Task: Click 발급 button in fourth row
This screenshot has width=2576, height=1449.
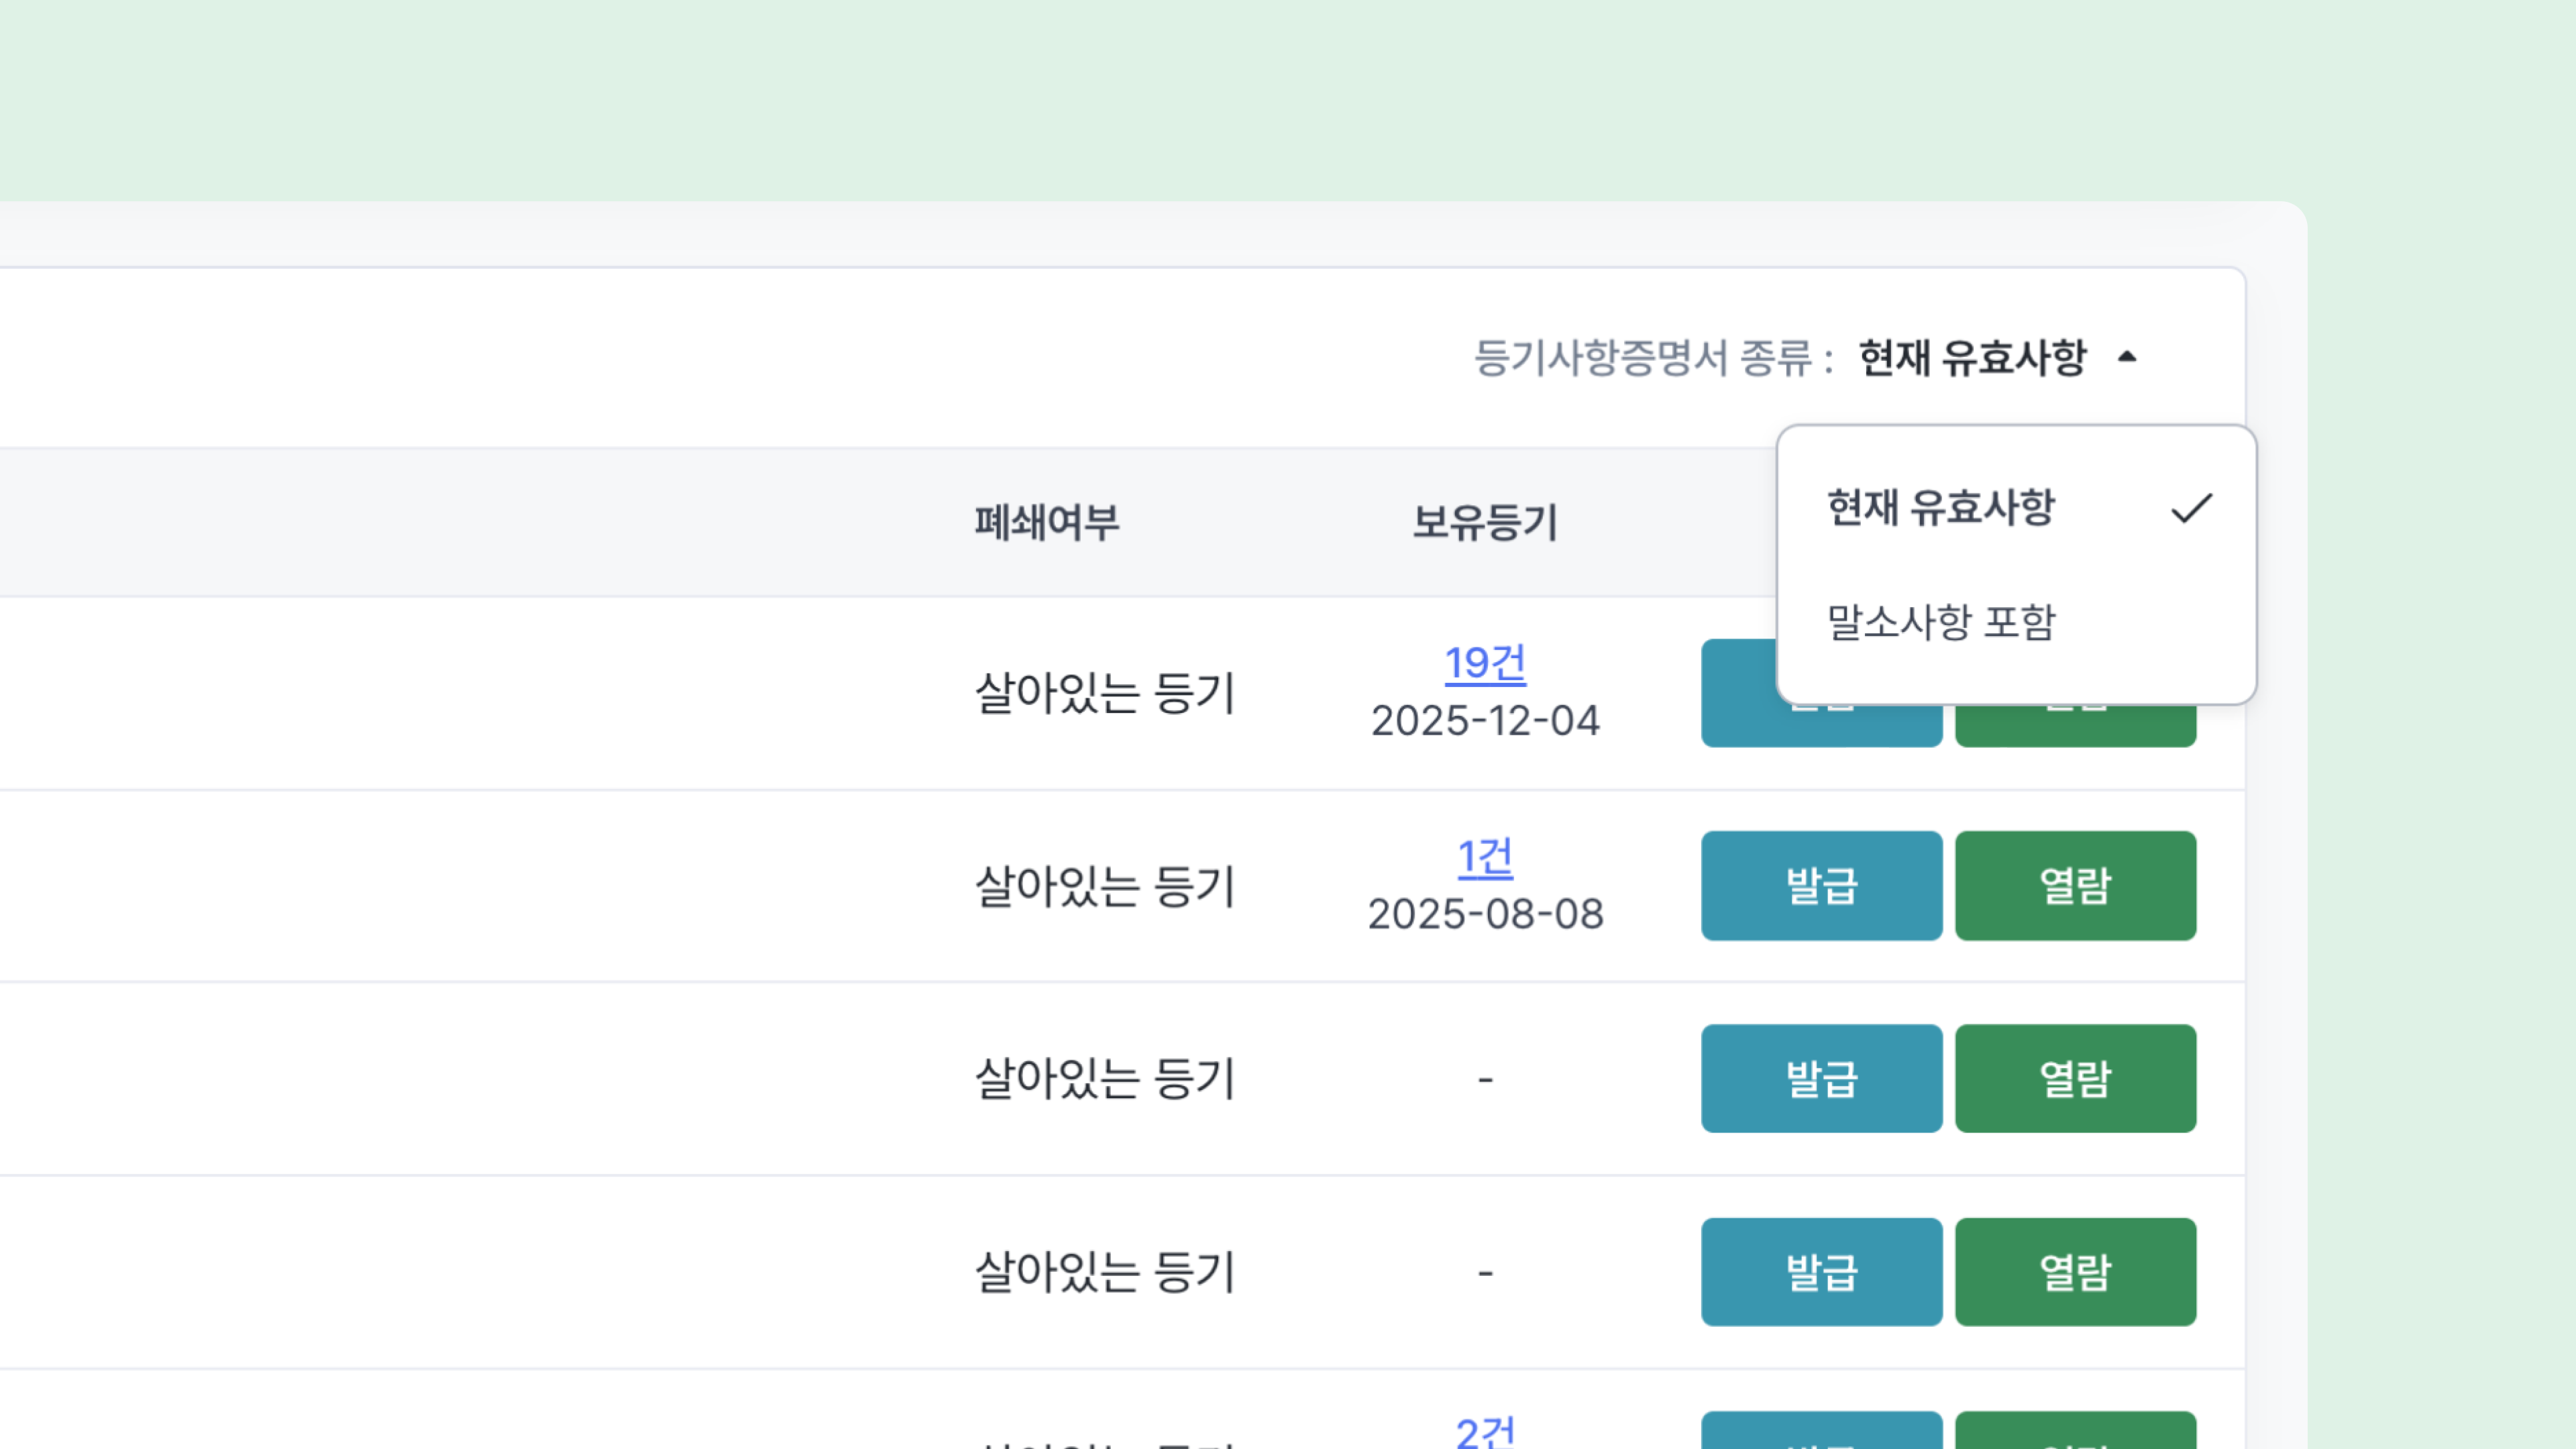Action: click(x=1821, y=1272)
